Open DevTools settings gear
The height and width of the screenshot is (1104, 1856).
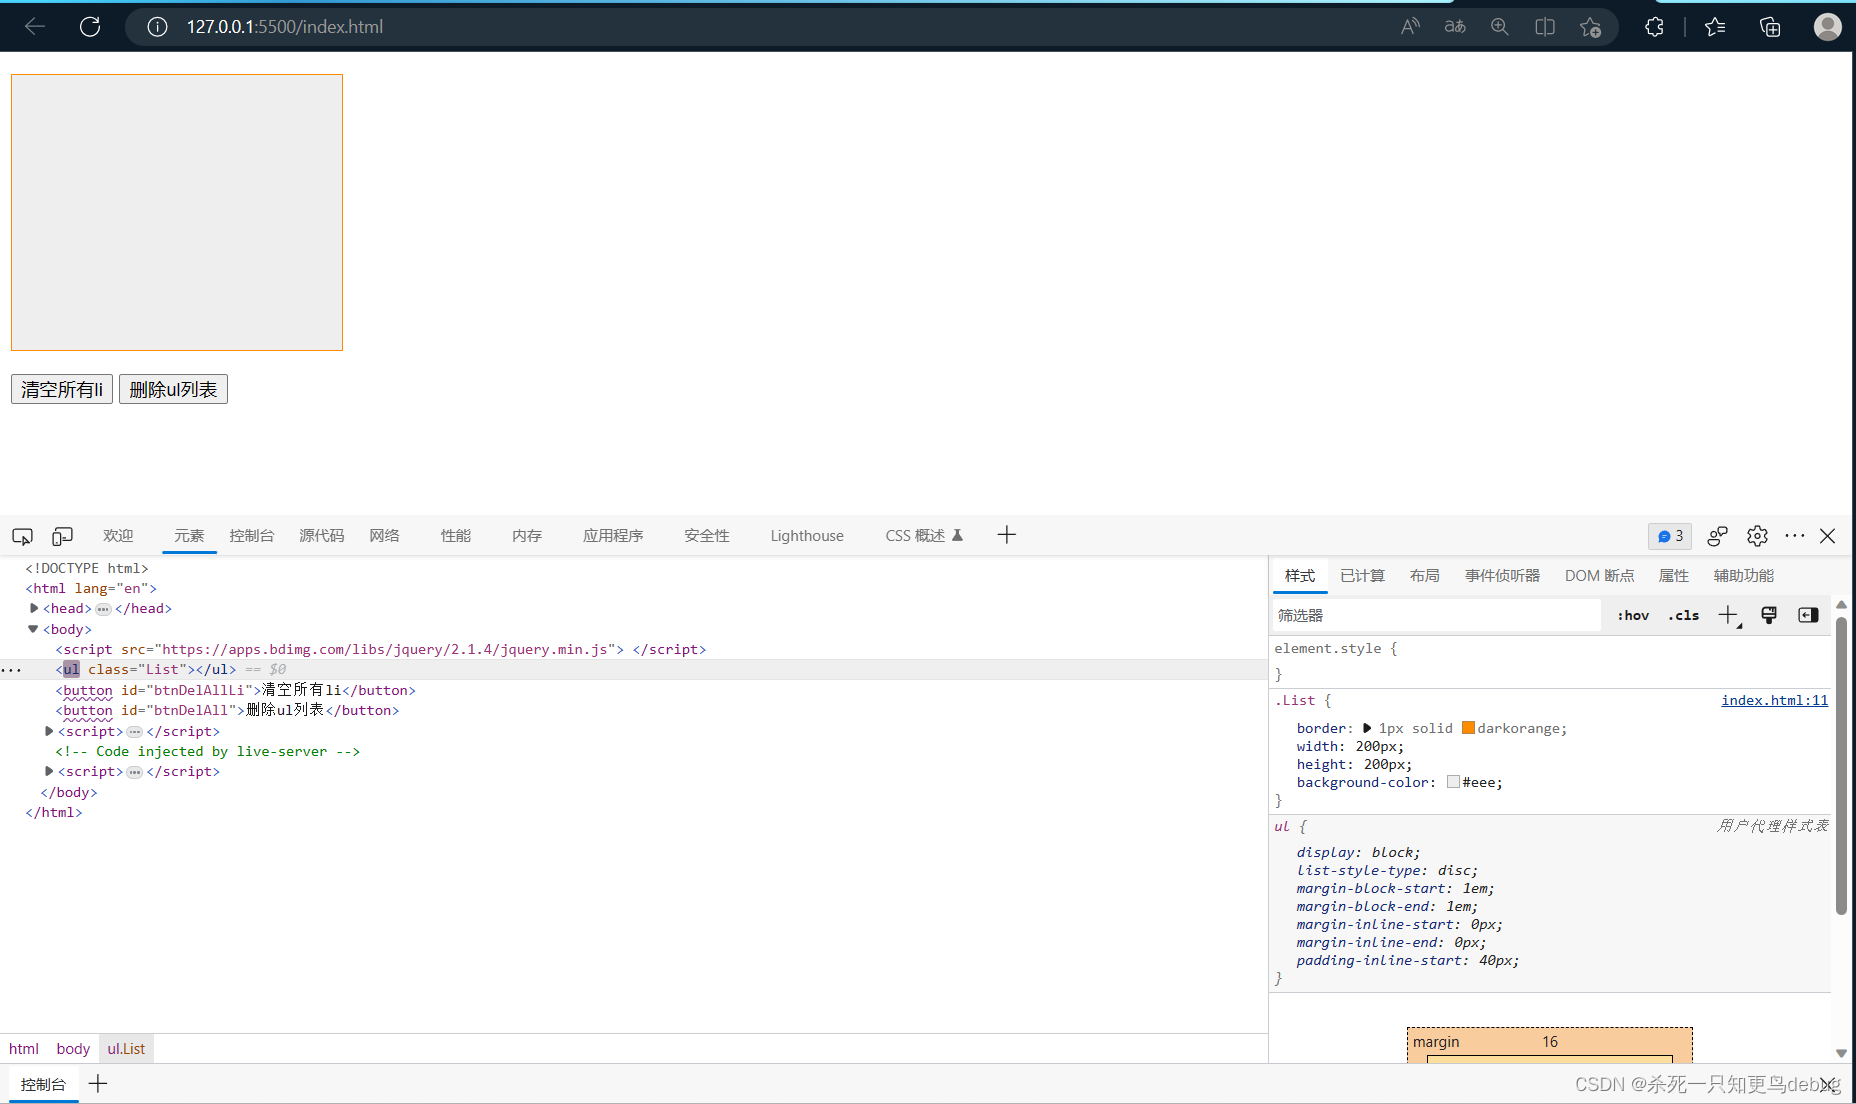[x=1757, y=536]
